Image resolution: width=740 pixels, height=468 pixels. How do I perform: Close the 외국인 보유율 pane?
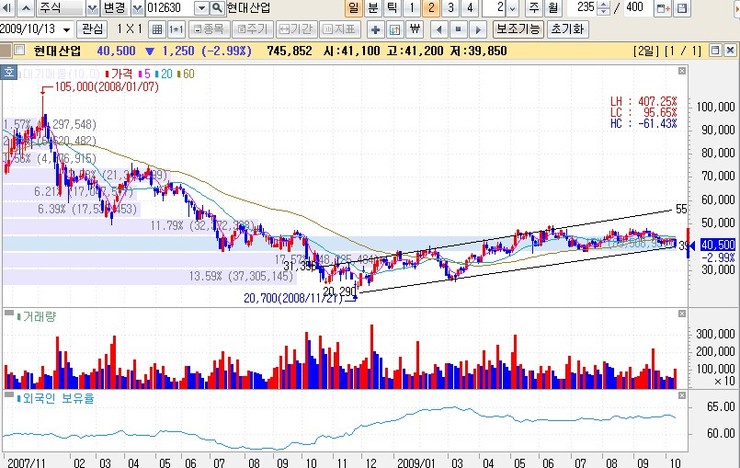pyautogui.click(x=682, y=396)
